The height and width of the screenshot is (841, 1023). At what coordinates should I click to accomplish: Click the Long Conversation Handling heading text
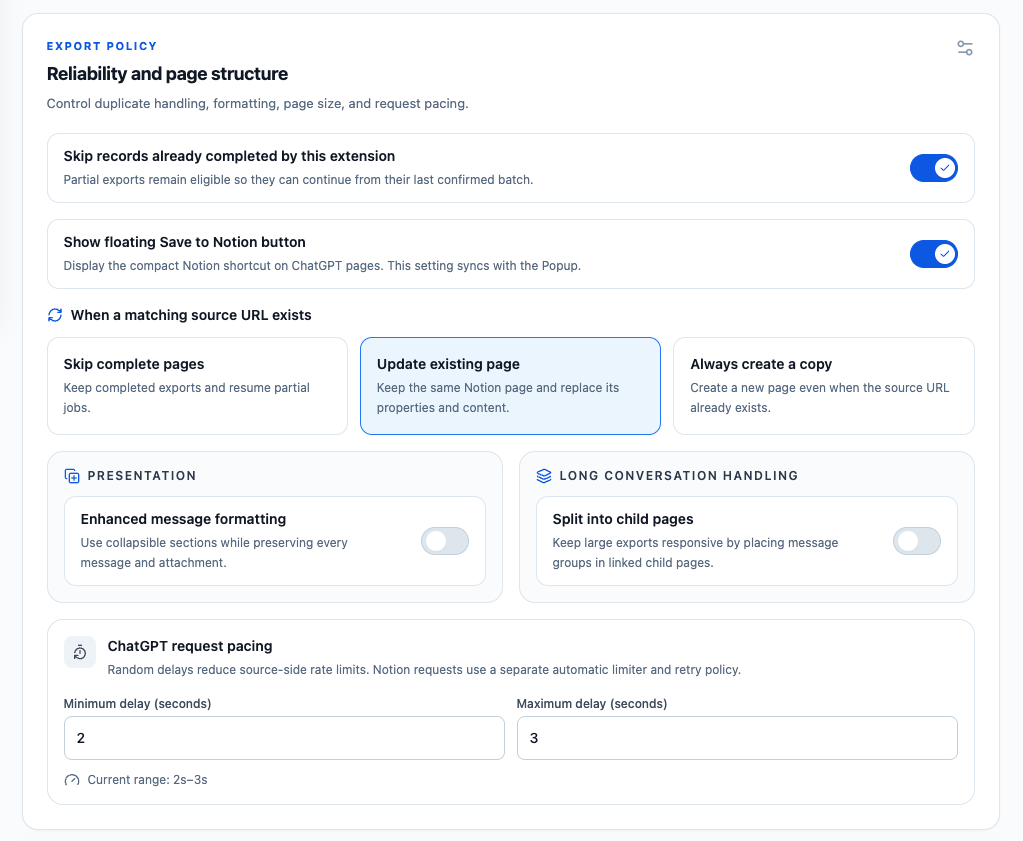pos(679,476)
